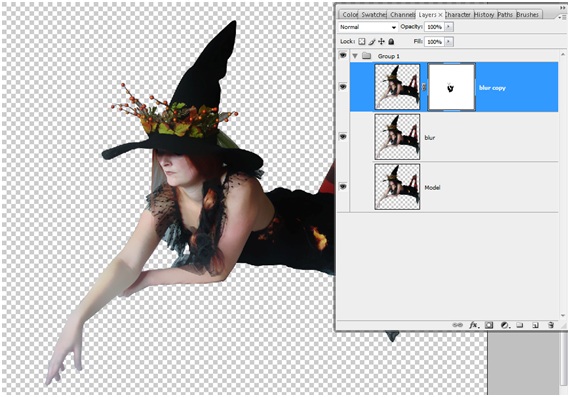Collapse the Group 1 disclosure triangle
Screen dimensions: 570x397
(355, 56)
